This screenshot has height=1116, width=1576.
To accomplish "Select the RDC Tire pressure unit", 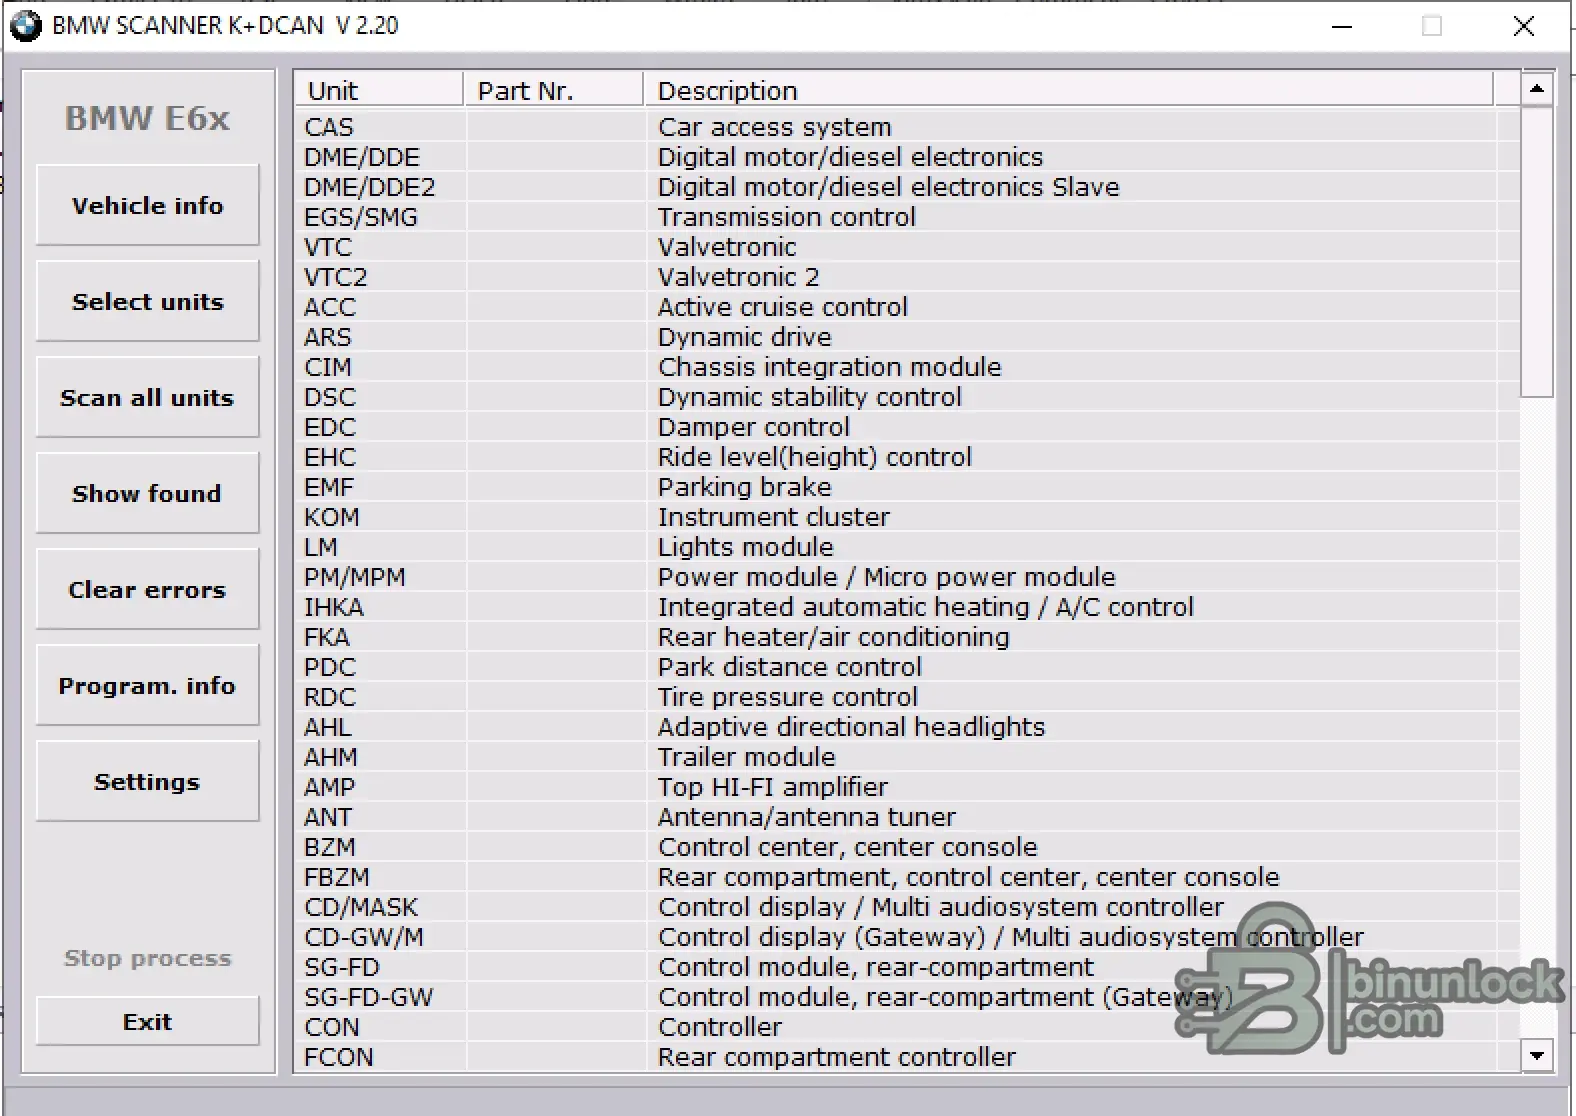I will pos(907,697).
